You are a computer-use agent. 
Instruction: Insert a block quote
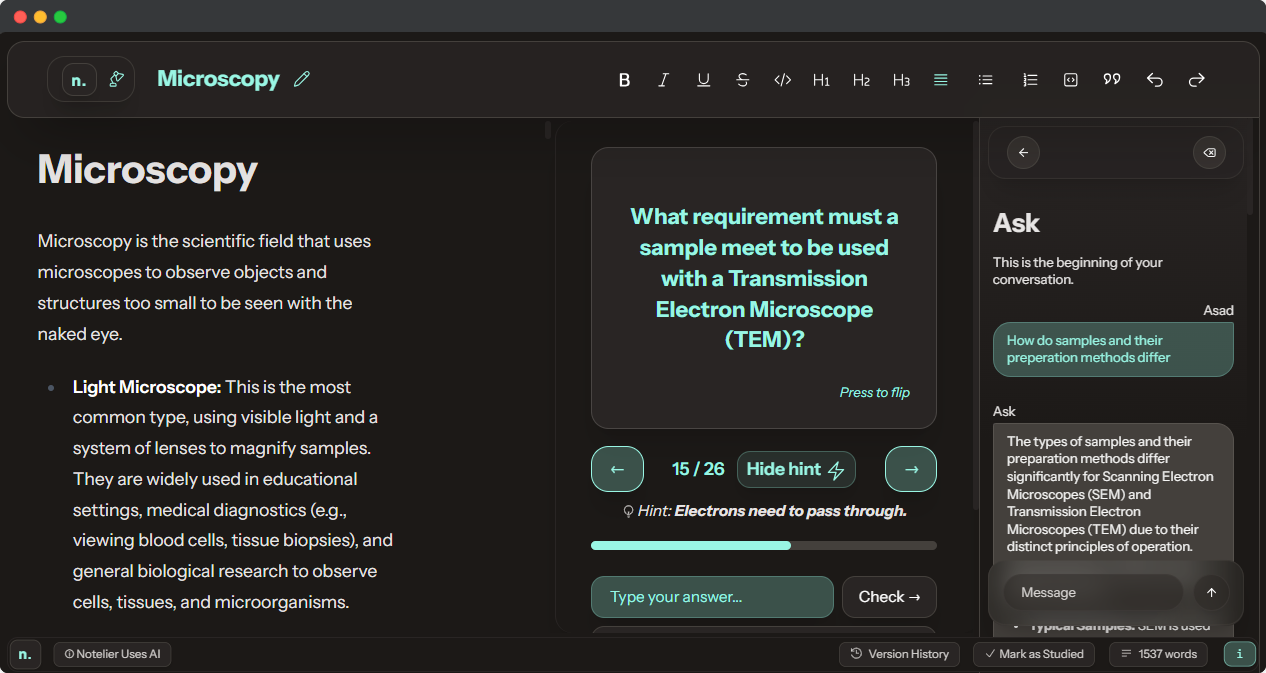pyautogui.click(x=1111, y=80)
